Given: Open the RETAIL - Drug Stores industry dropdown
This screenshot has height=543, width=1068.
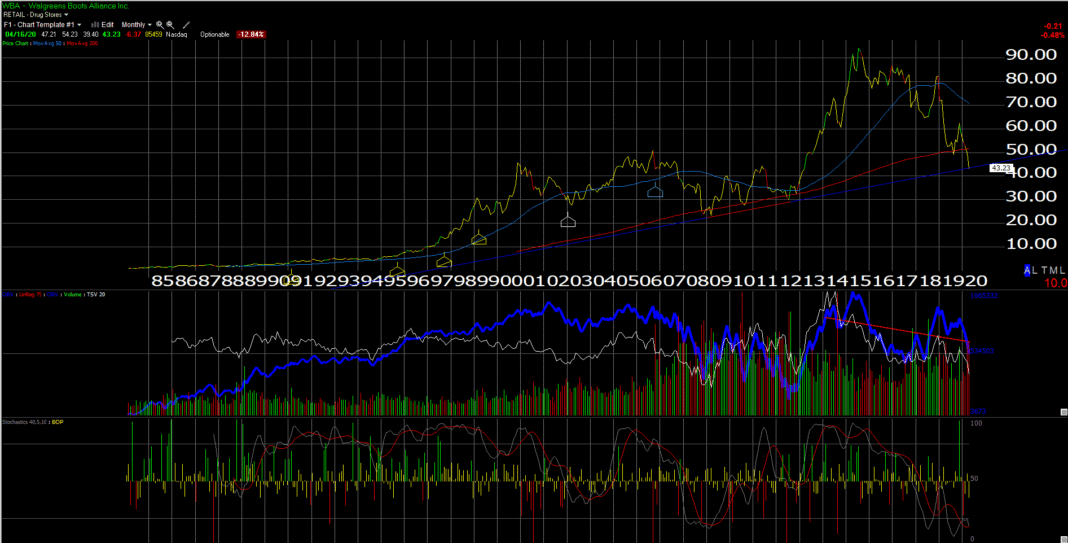Looking at the screenshot, I should click(34, 15).
